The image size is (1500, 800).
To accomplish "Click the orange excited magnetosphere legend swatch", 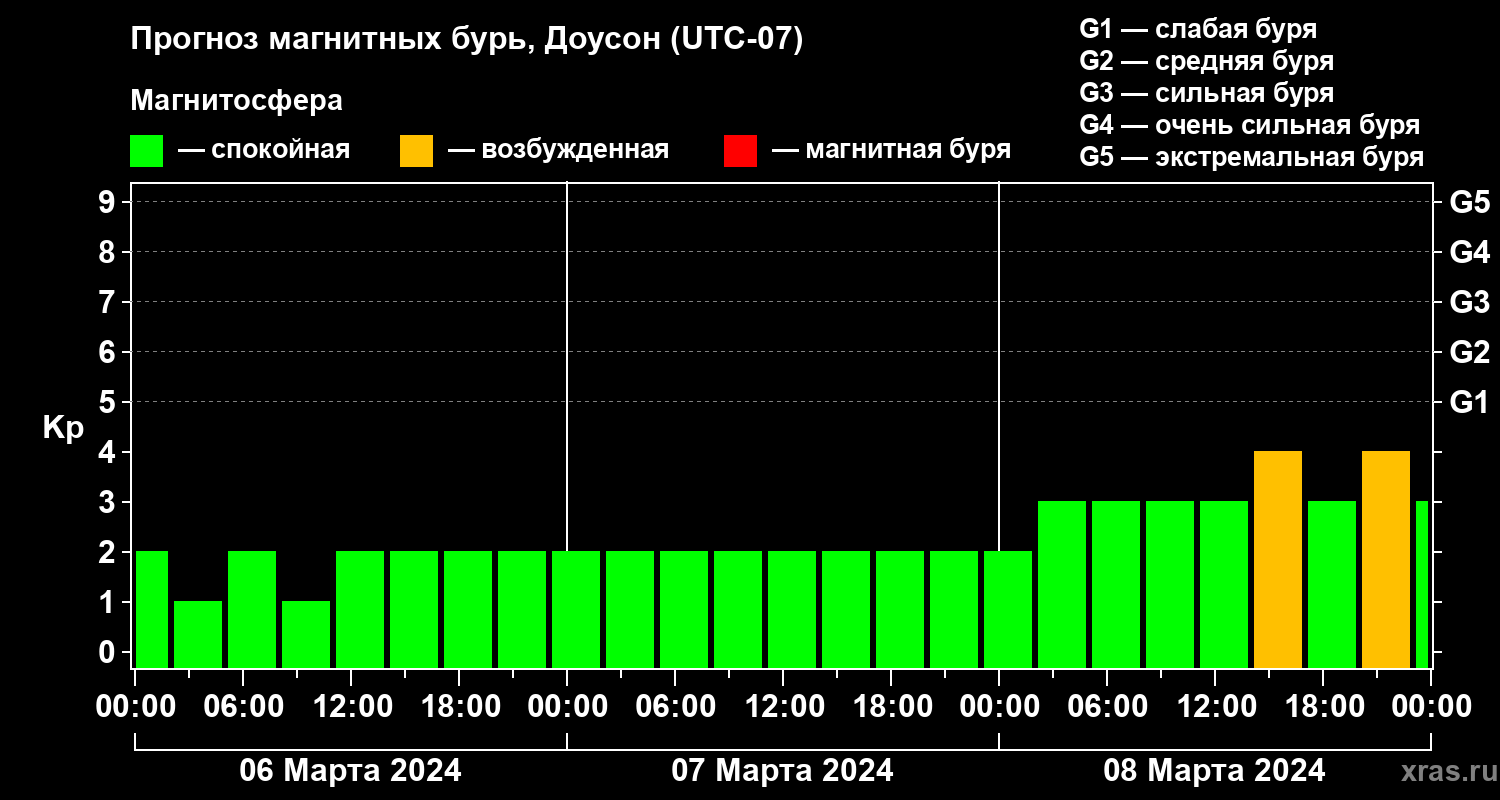I will click(x=416, y=151).
